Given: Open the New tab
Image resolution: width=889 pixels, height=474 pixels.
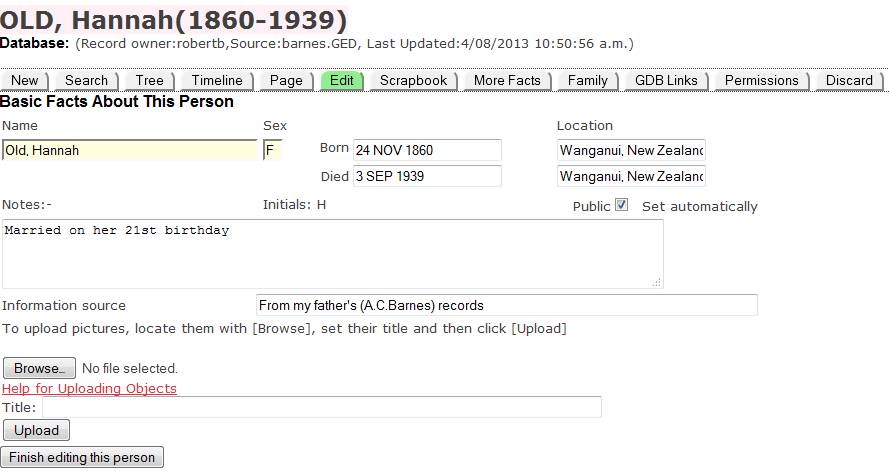Looking at the screenshot, I should pyautogui.click(x=25, y=81).
